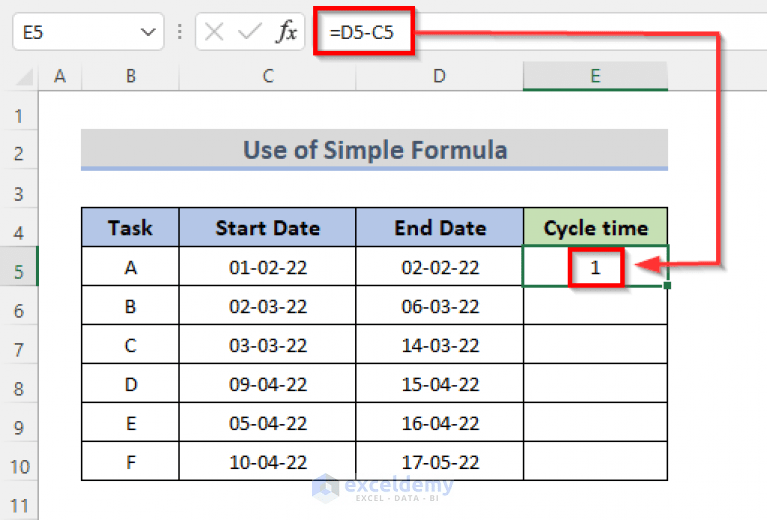Select the 'End Date' header cell
Viewport: 767px width, 520px height.
coord(440,227)
